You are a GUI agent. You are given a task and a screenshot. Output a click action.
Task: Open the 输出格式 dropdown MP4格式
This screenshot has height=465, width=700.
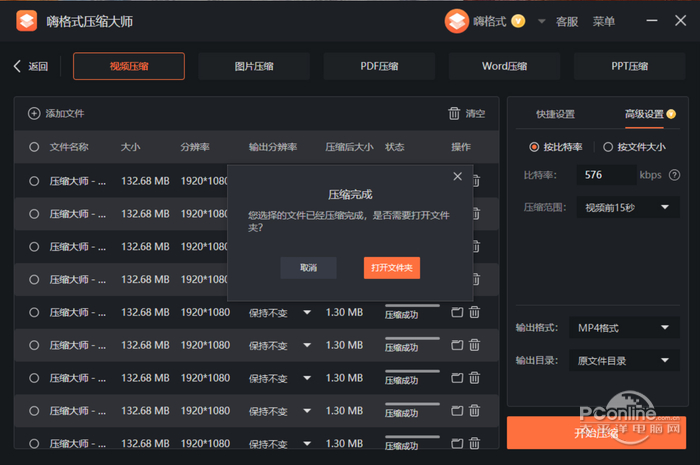(624, 328)
